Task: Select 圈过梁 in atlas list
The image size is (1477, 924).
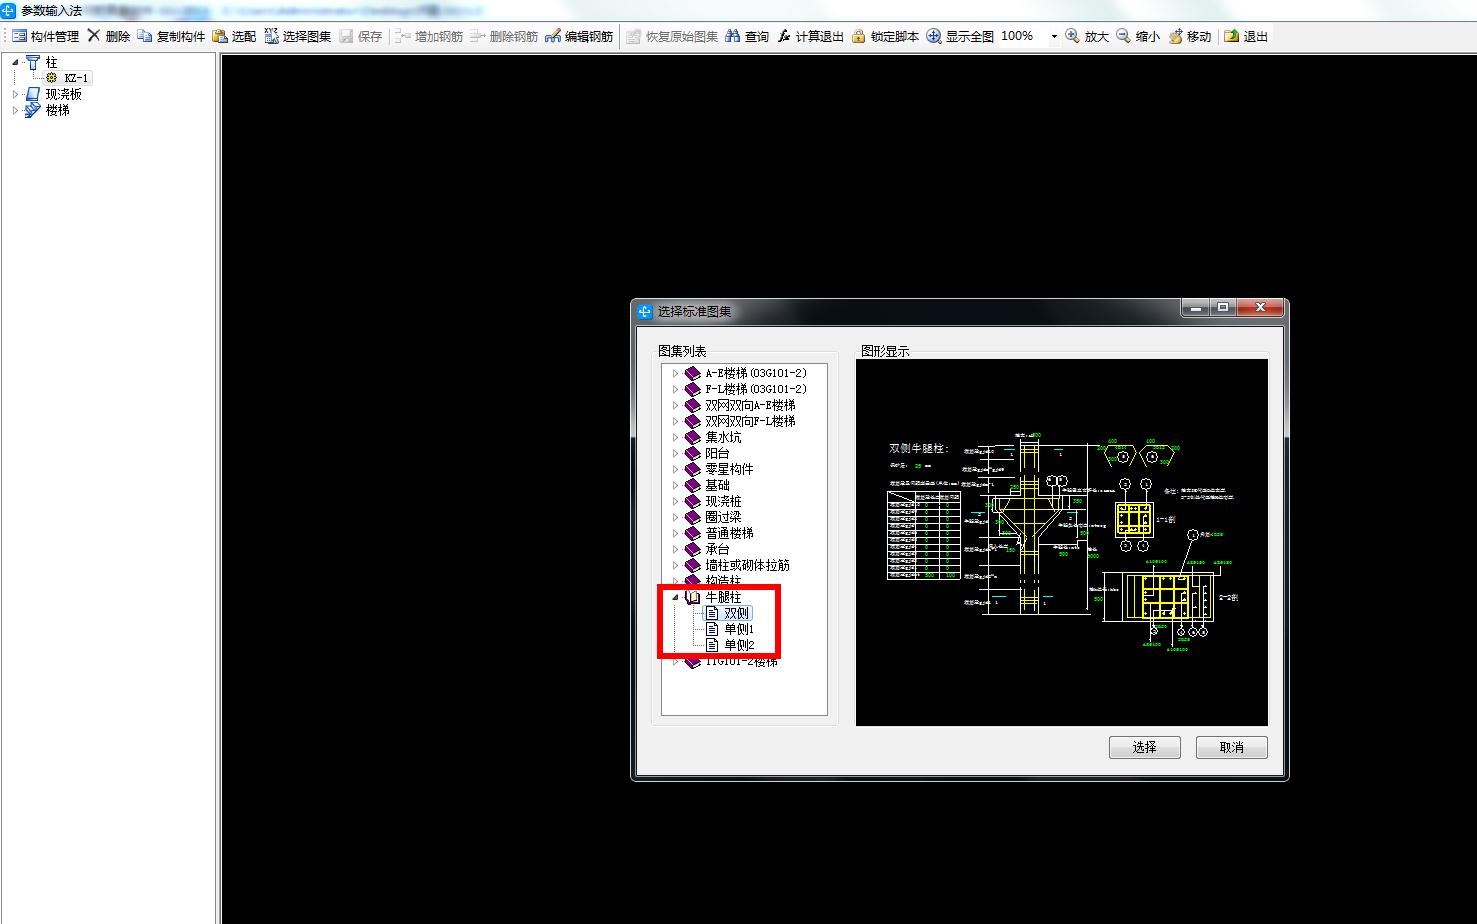Action: tap(723, 517)
